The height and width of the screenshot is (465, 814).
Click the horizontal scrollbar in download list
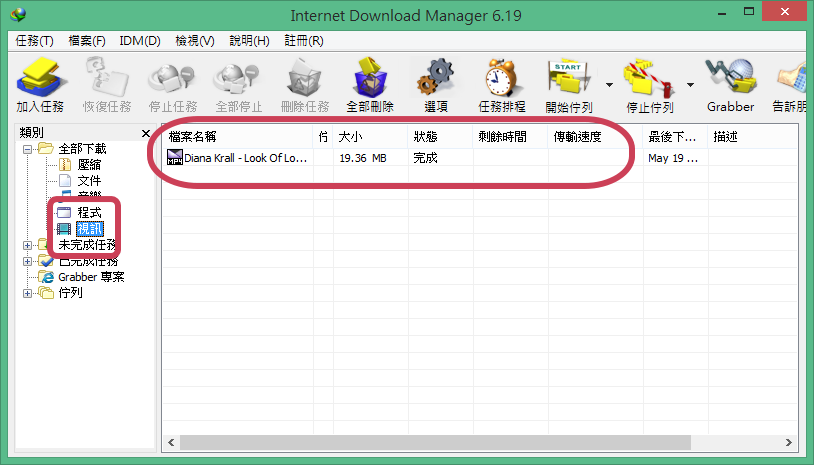[430, 442]
